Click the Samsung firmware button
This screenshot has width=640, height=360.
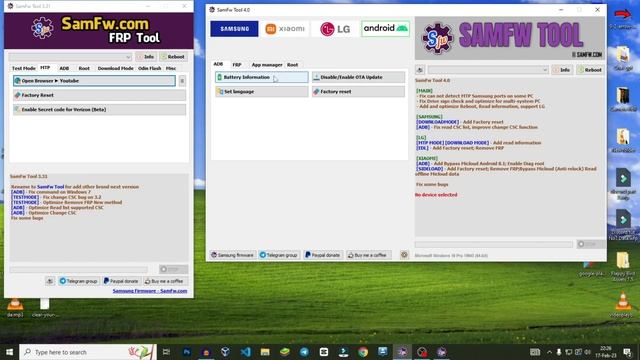click(233, 255)
